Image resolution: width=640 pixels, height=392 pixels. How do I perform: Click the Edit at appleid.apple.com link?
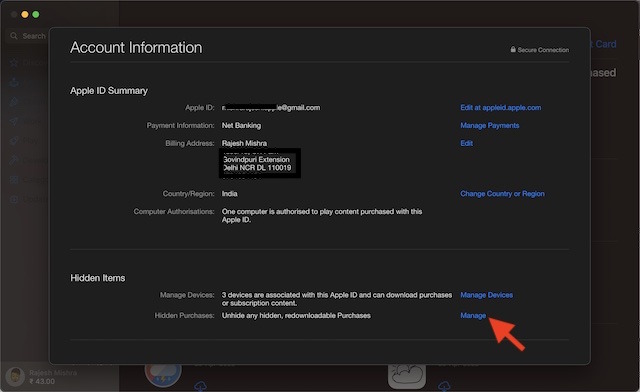[500, 108]
